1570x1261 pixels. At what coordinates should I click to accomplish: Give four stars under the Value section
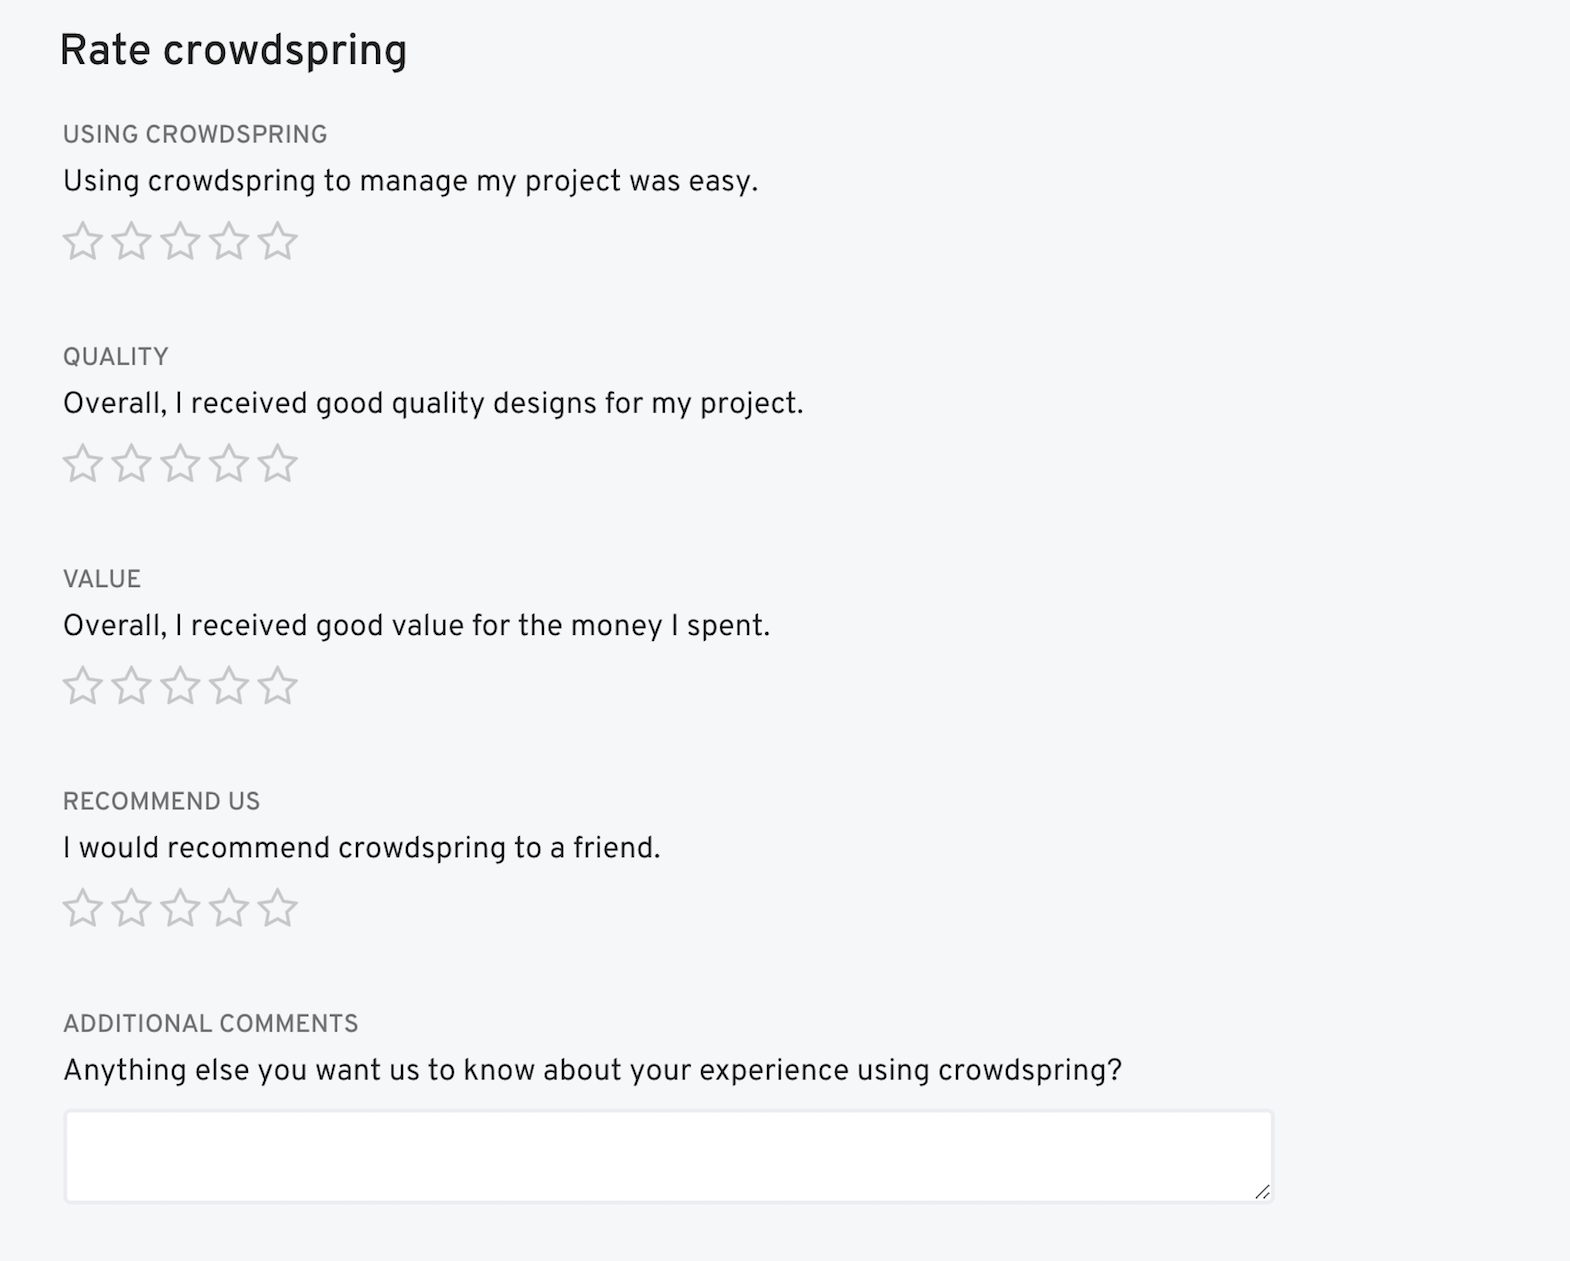(x=231, y=685)
